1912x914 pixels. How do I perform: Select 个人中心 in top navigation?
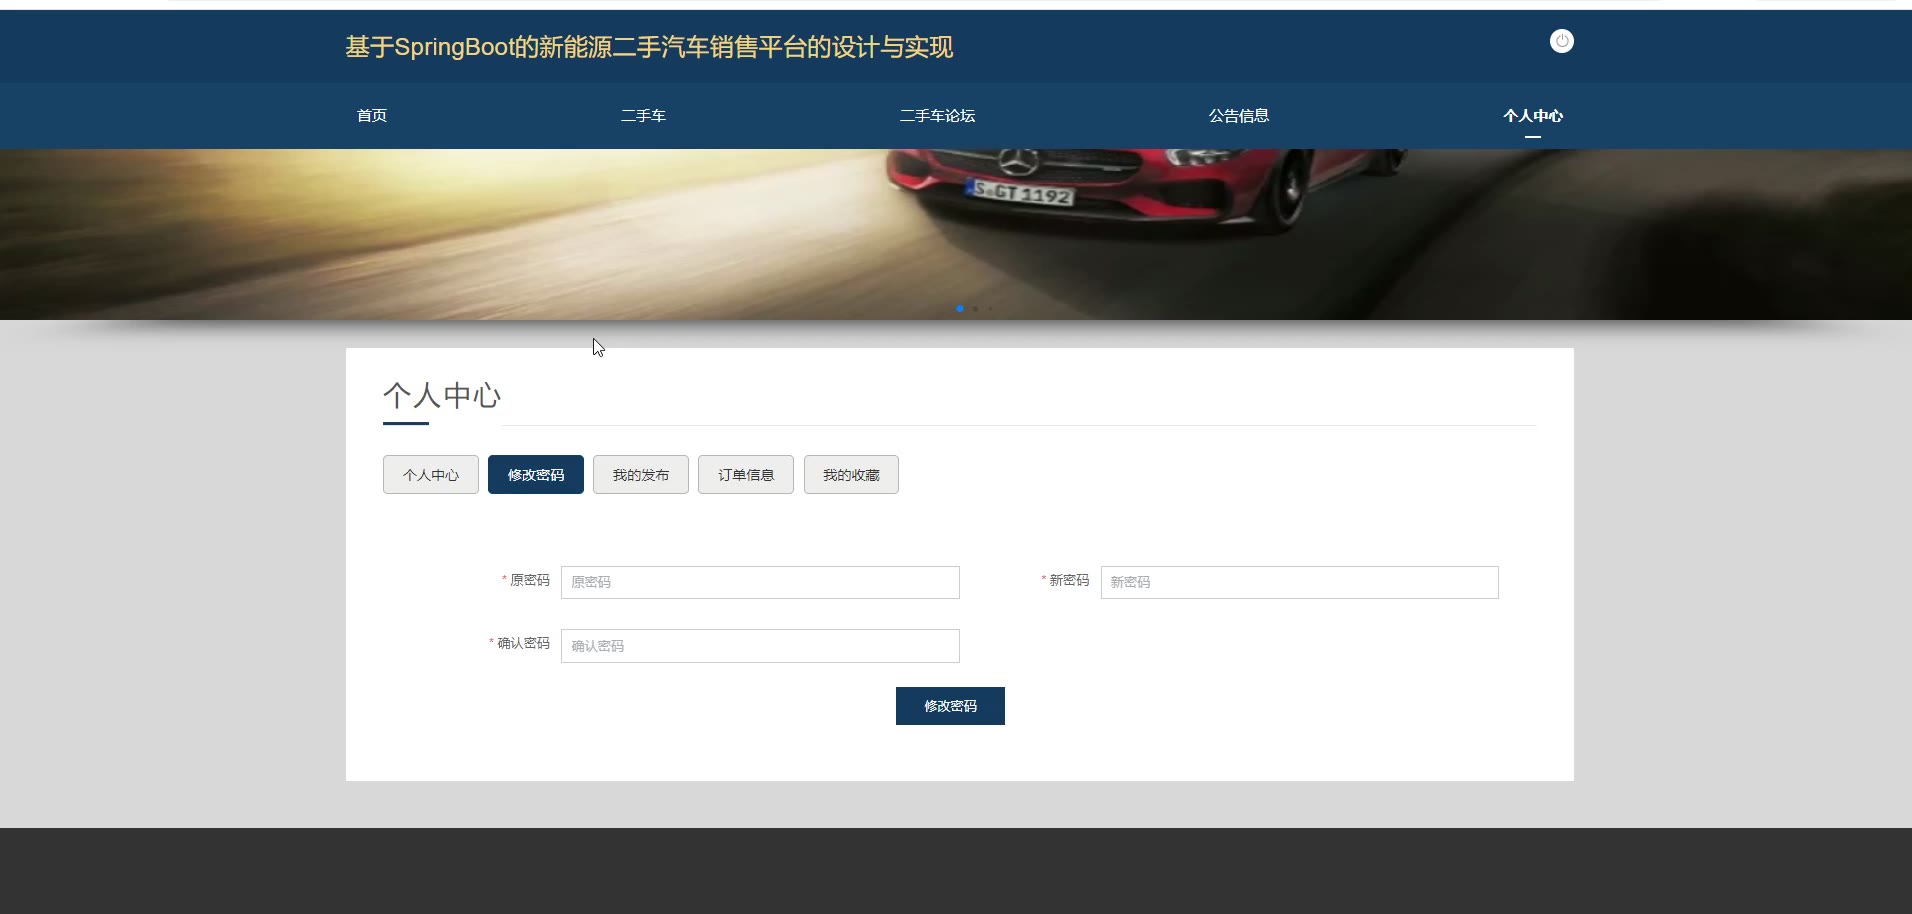click(1533, 116)
